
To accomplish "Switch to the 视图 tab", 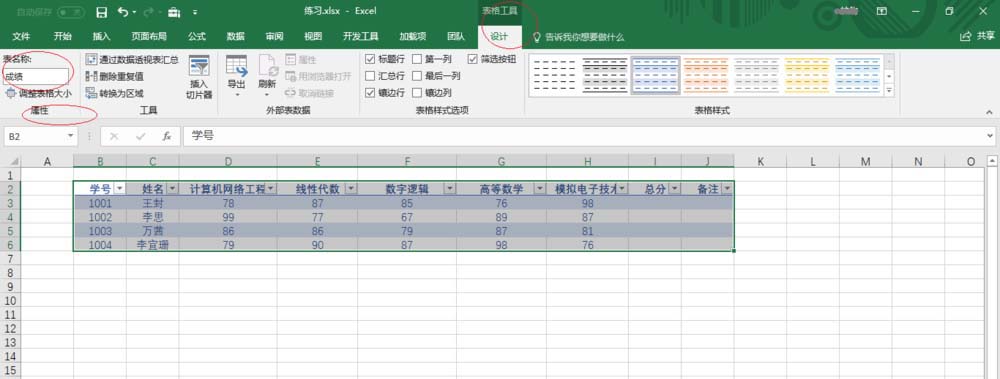I will pos(313,36).
